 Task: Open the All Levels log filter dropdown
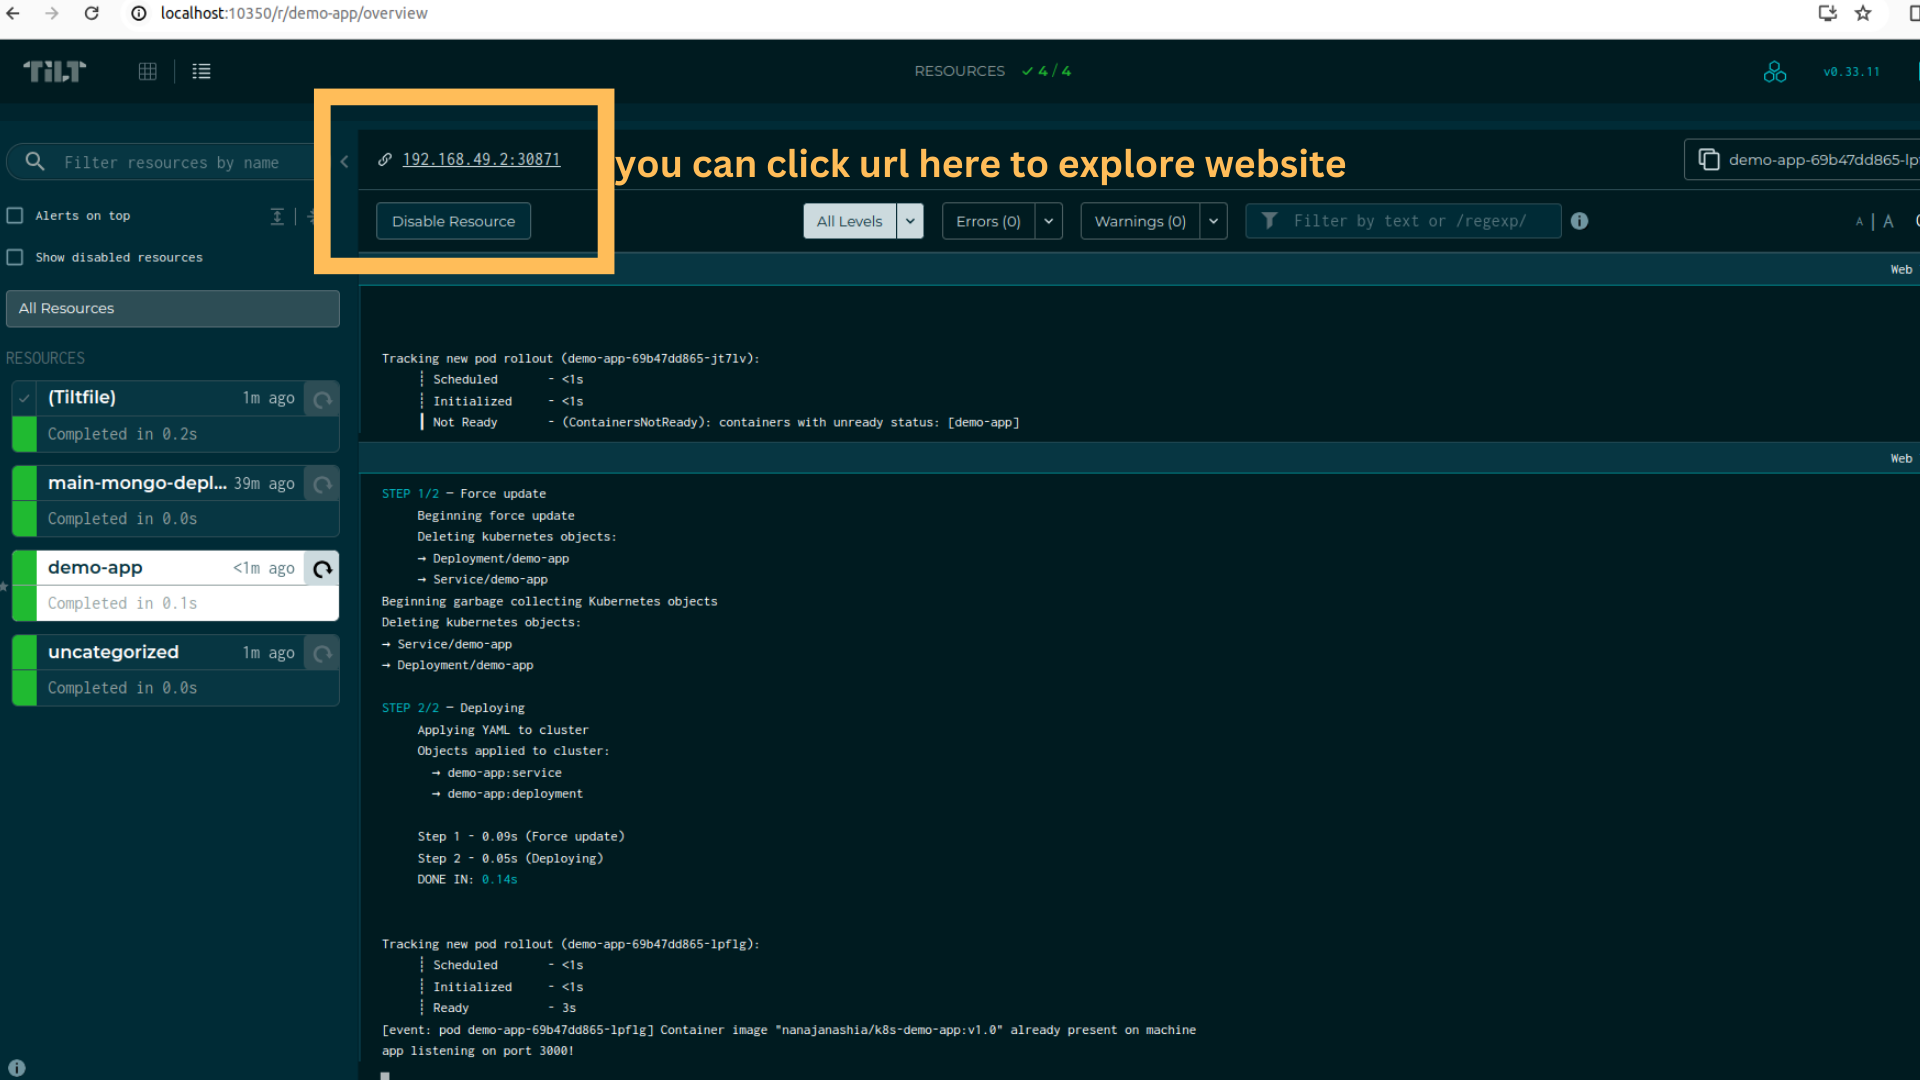[x=910, y=221]
